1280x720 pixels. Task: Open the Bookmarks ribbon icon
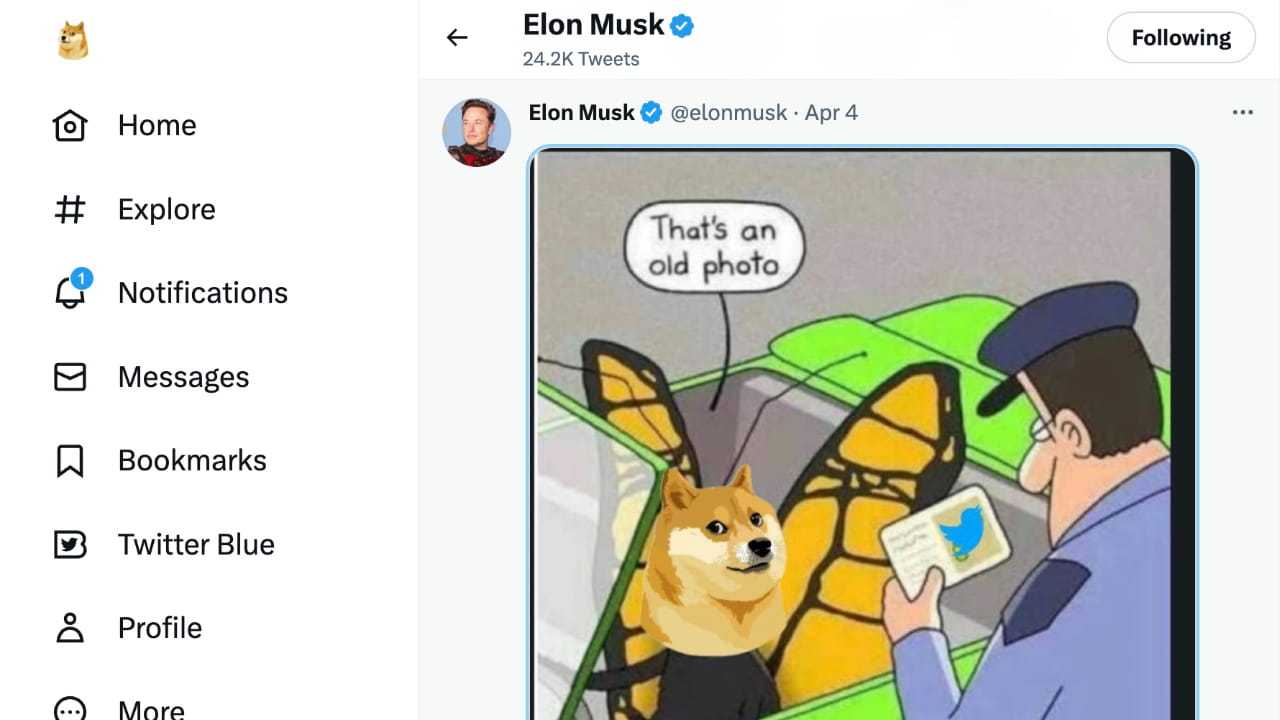click(x=70, y=460)
